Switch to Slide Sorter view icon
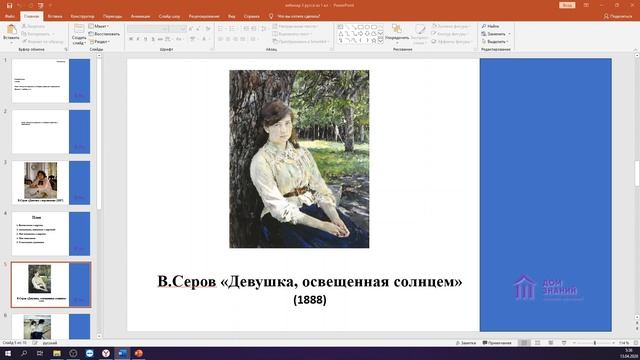Viewport: 640px width, 360px height. click(538, 343)
